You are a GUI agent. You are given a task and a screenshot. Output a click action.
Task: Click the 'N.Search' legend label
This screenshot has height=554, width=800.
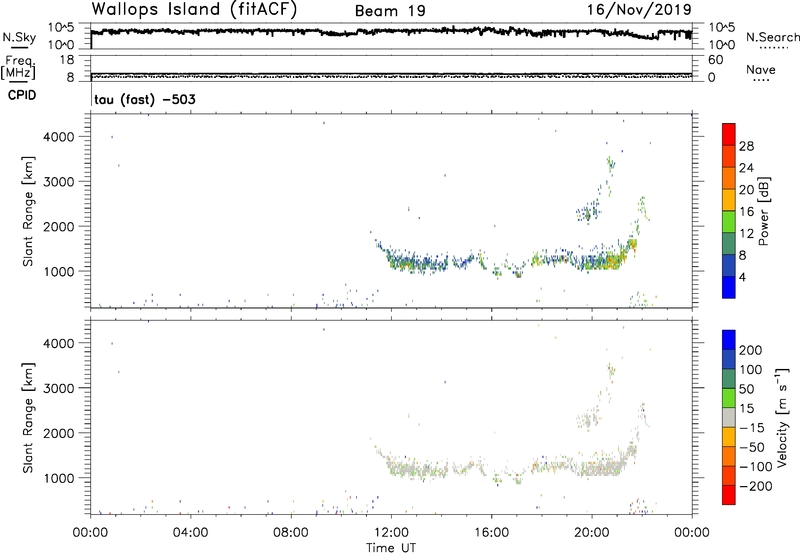coord(772,37)
